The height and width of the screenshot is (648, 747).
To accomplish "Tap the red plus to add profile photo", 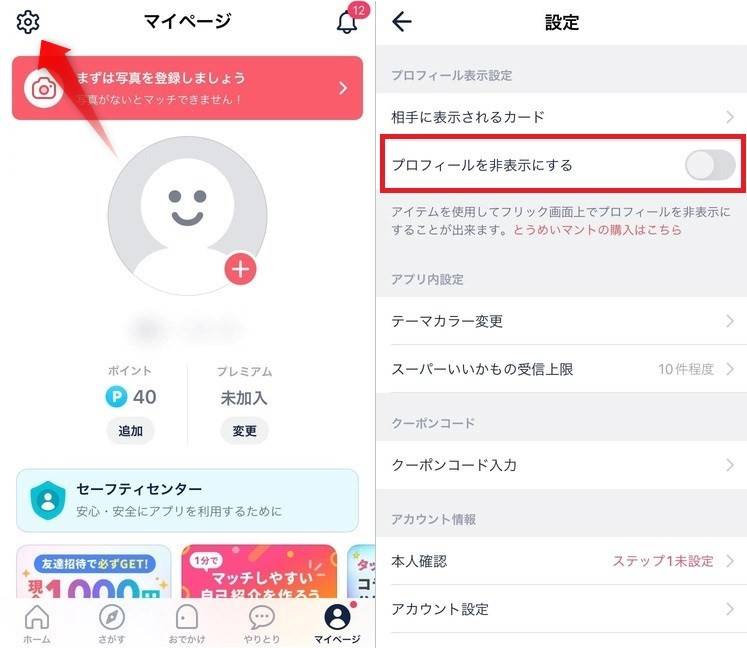I will tap(240, 269).
